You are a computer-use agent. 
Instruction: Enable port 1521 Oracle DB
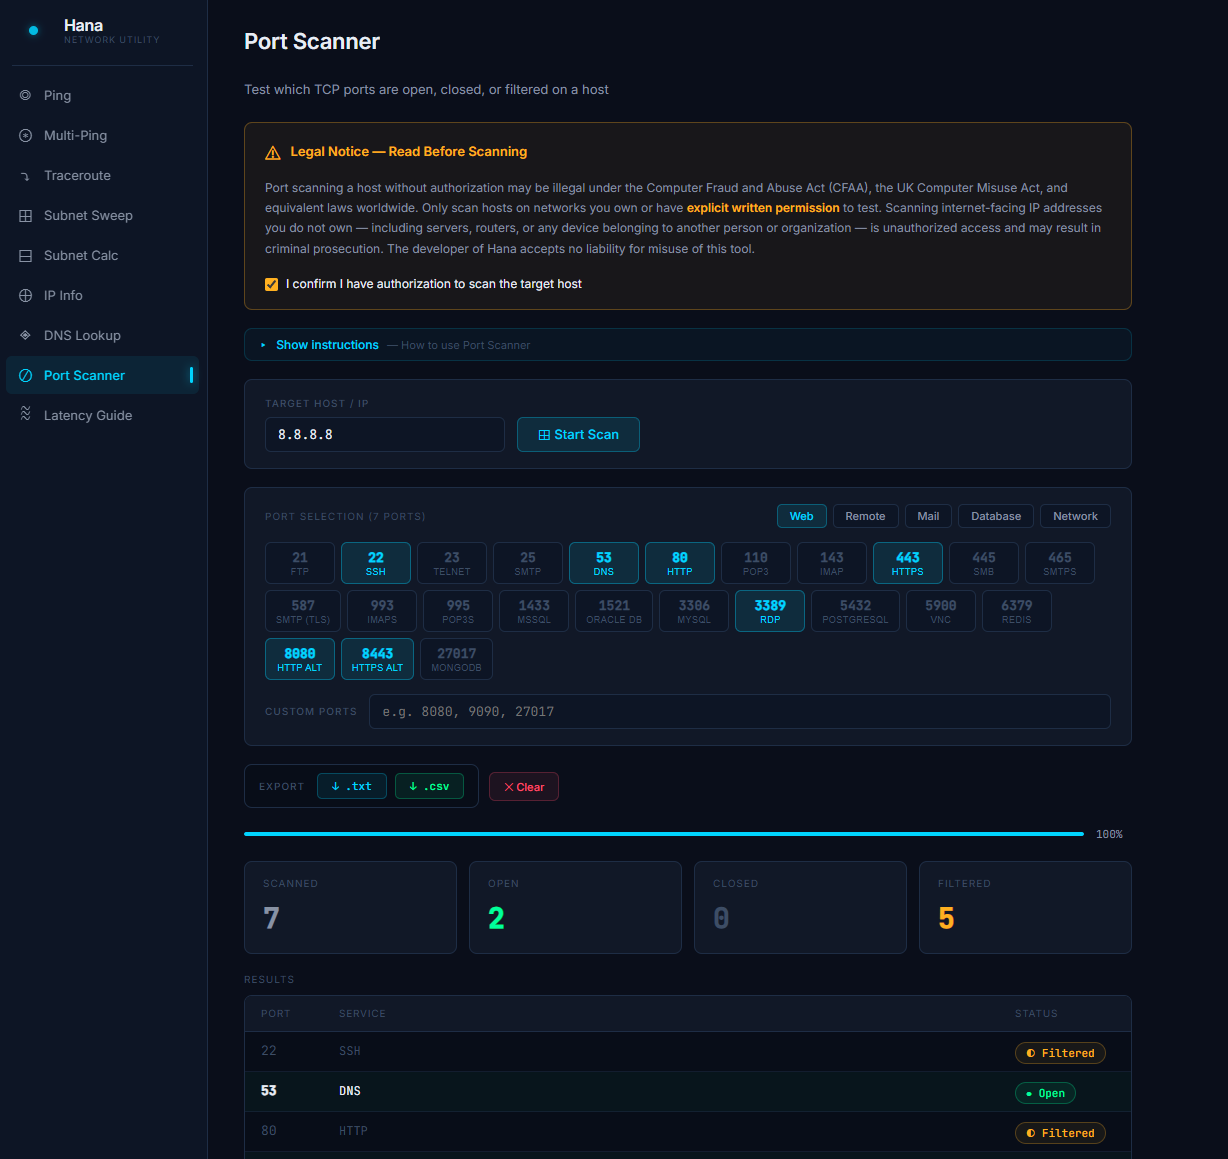614,611
